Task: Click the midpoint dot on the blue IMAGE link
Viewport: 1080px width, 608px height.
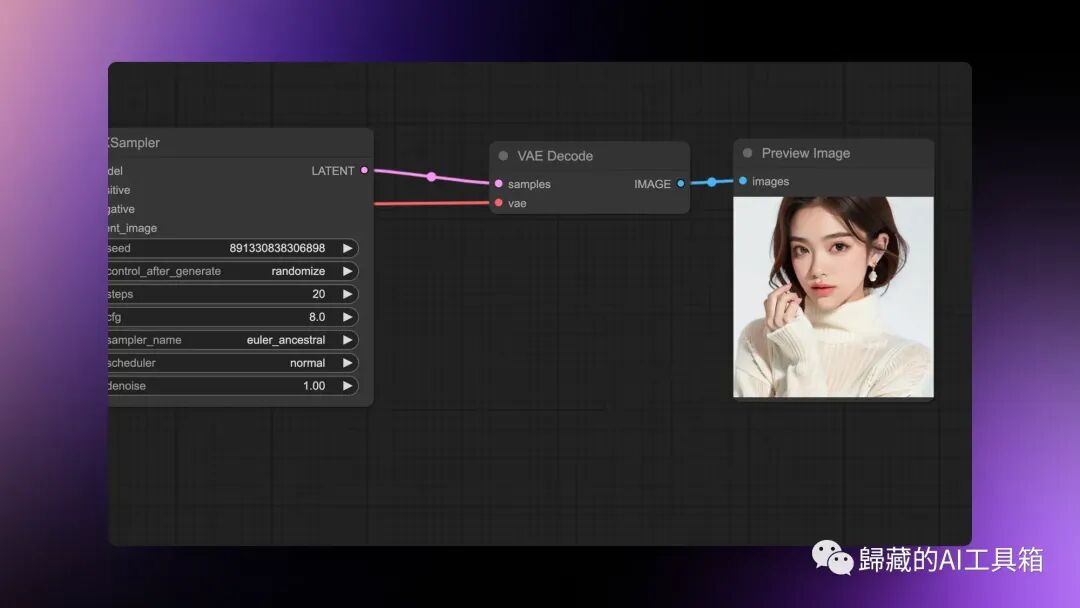Action: (712, 182)
